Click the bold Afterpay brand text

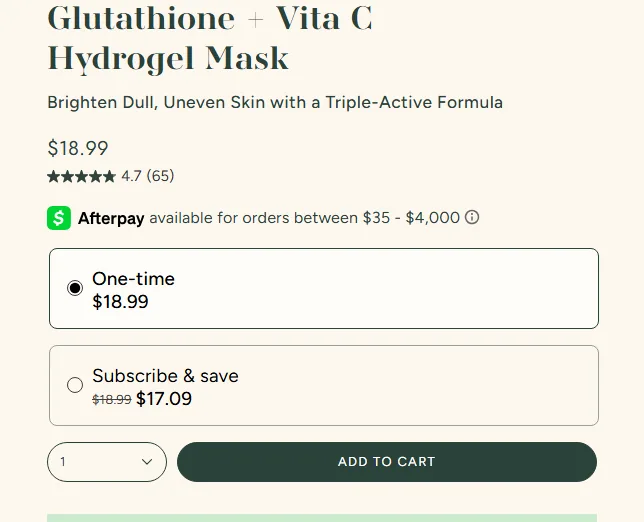[x=111, y=218]
